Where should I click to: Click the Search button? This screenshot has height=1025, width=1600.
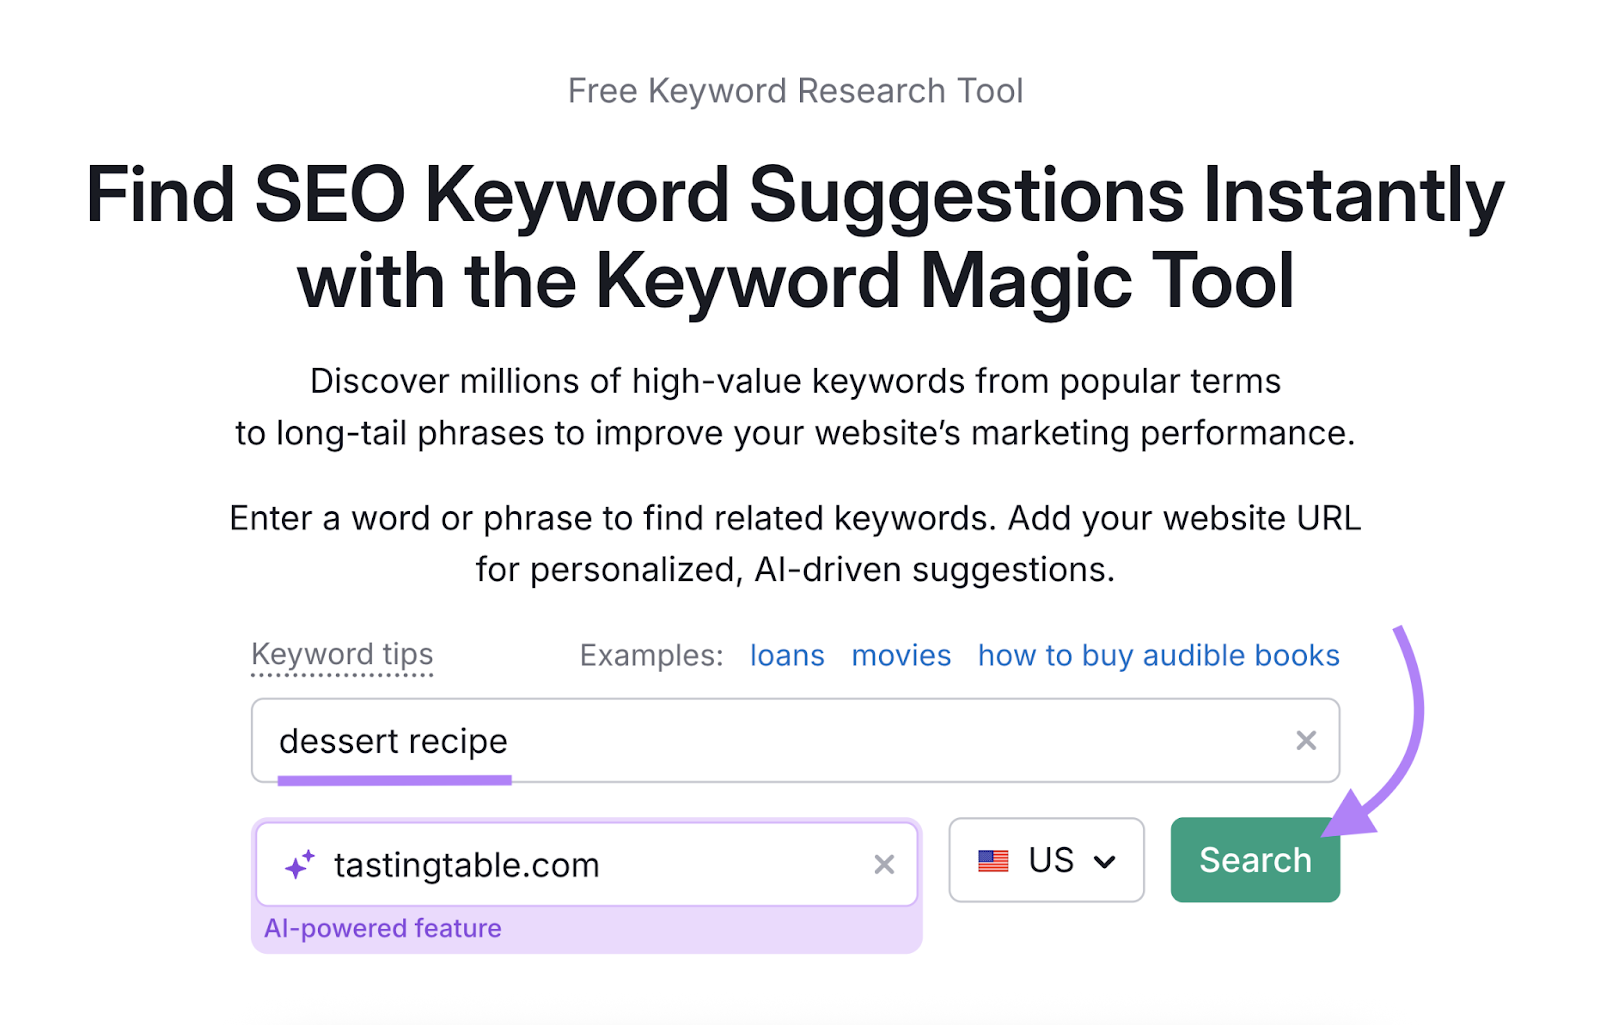1254,859
